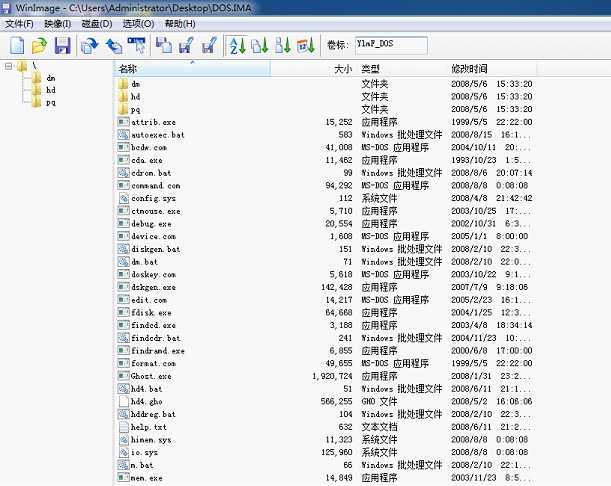Select the ctmouse.exe file name
The image size is (611, 486).
pyautogui.click(x=155, y=211)
